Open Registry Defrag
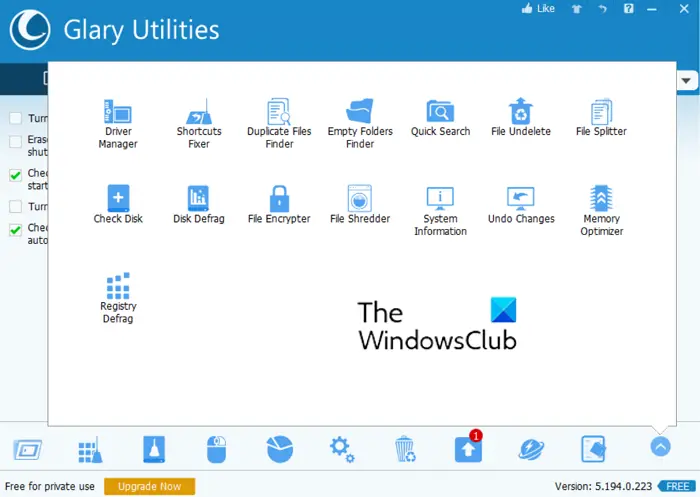Screen dimensions: 700x497 coord(118,298)
